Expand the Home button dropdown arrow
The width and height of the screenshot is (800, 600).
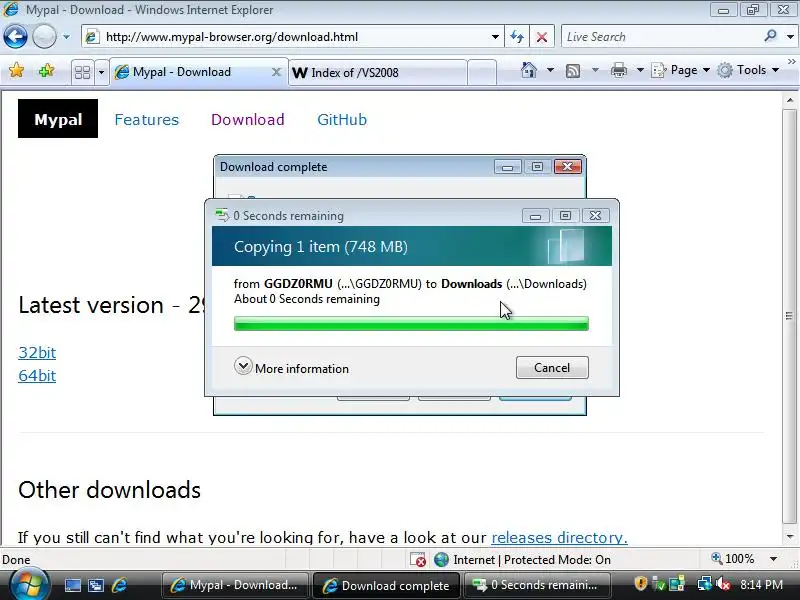click(x=550, y=70)
